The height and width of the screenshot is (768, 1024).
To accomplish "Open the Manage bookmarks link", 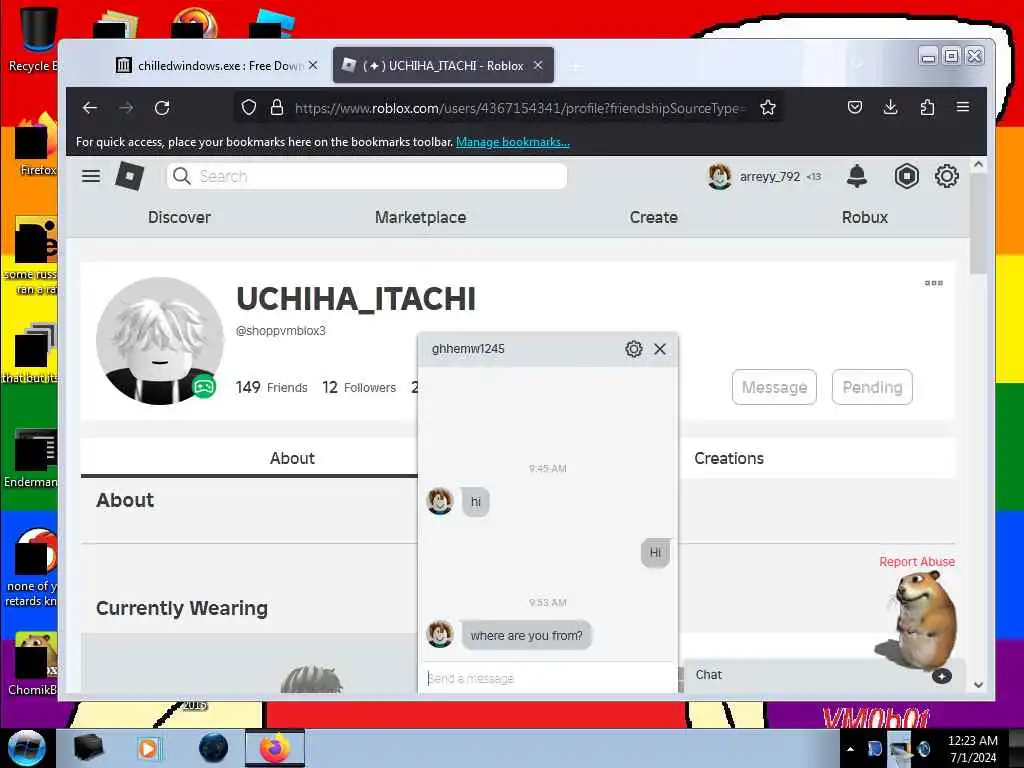I will [x=513, y=142].
